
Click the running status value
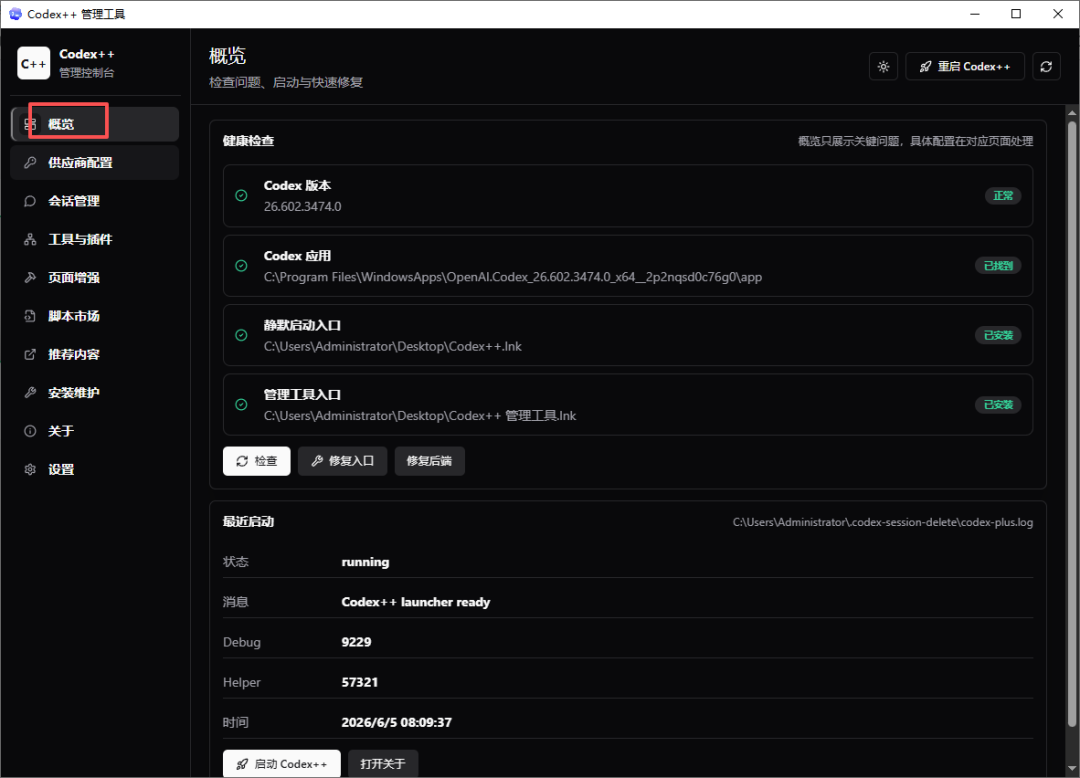[x=365, y=562]
